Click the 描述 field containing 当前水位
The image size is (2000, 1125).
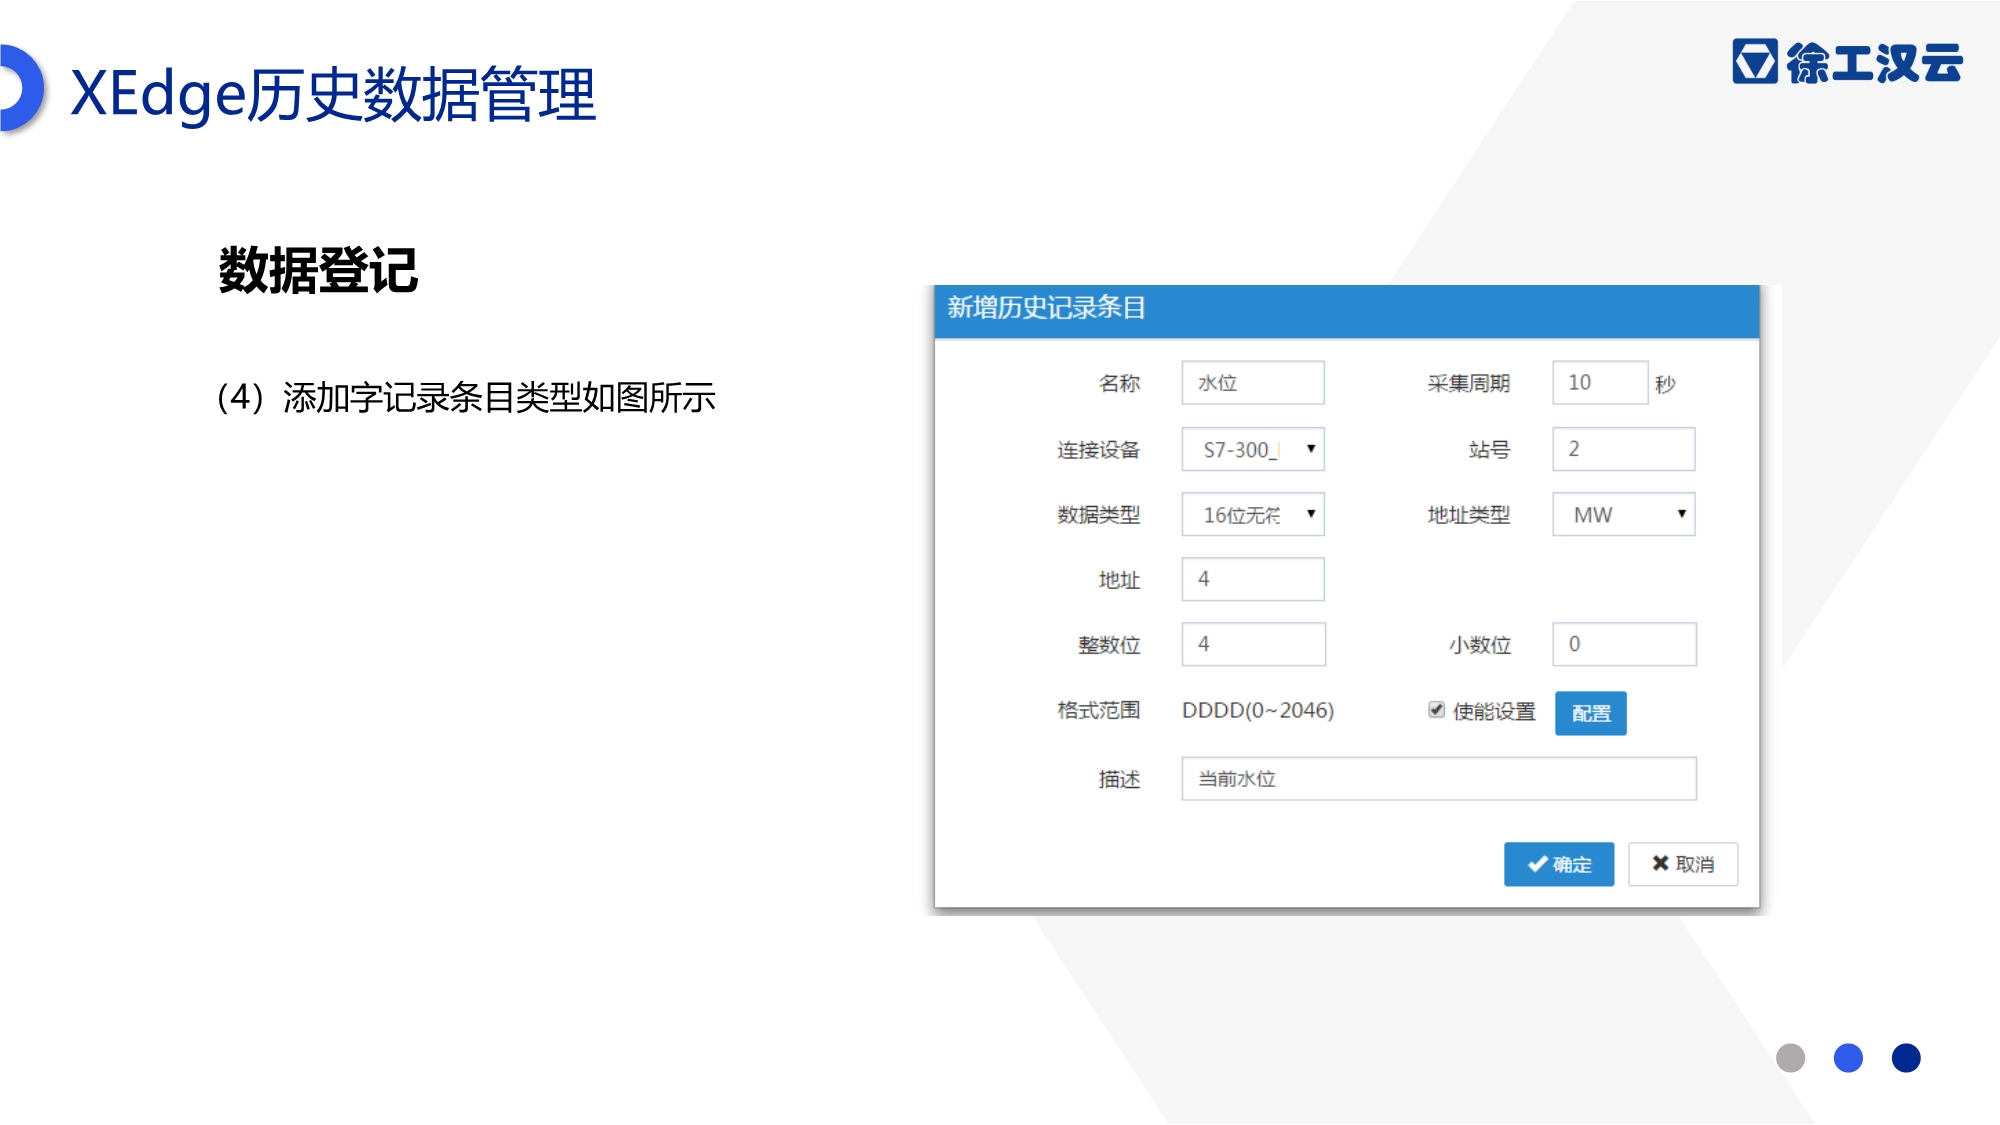1439,778
